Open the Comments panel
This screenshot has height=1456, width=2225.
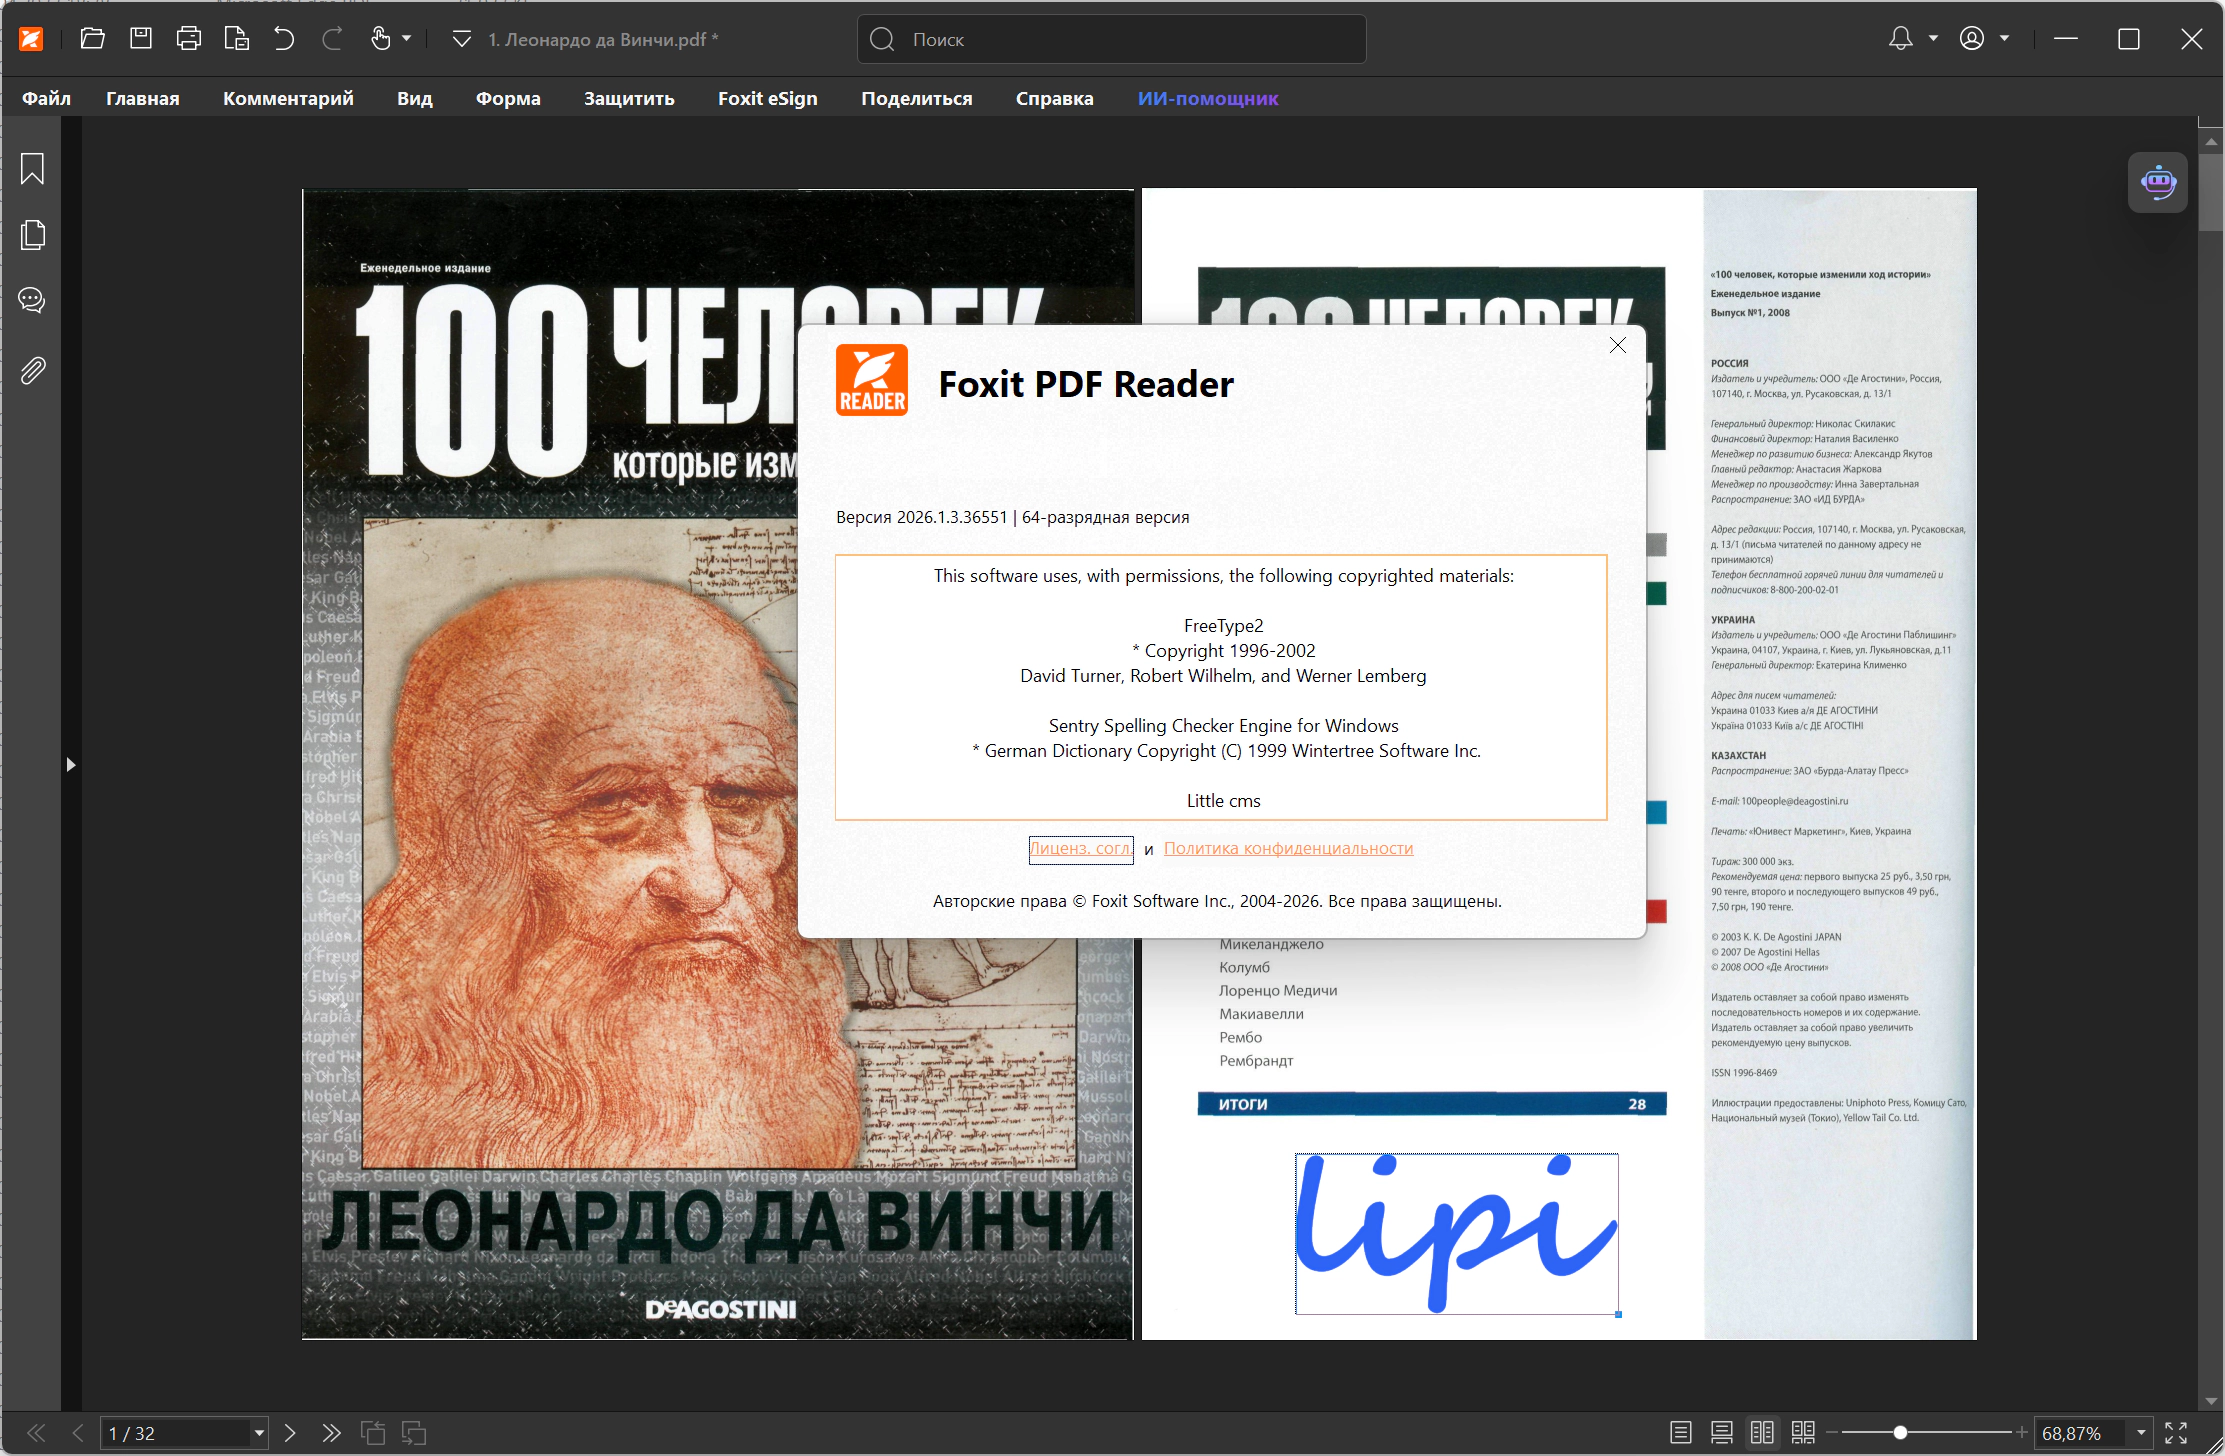tap(32, 300)
